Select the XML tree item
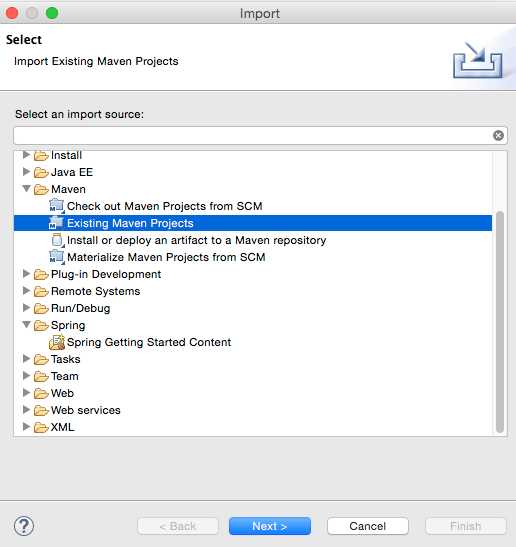Screen dimensions: 516x547 (x=62, y=427)
